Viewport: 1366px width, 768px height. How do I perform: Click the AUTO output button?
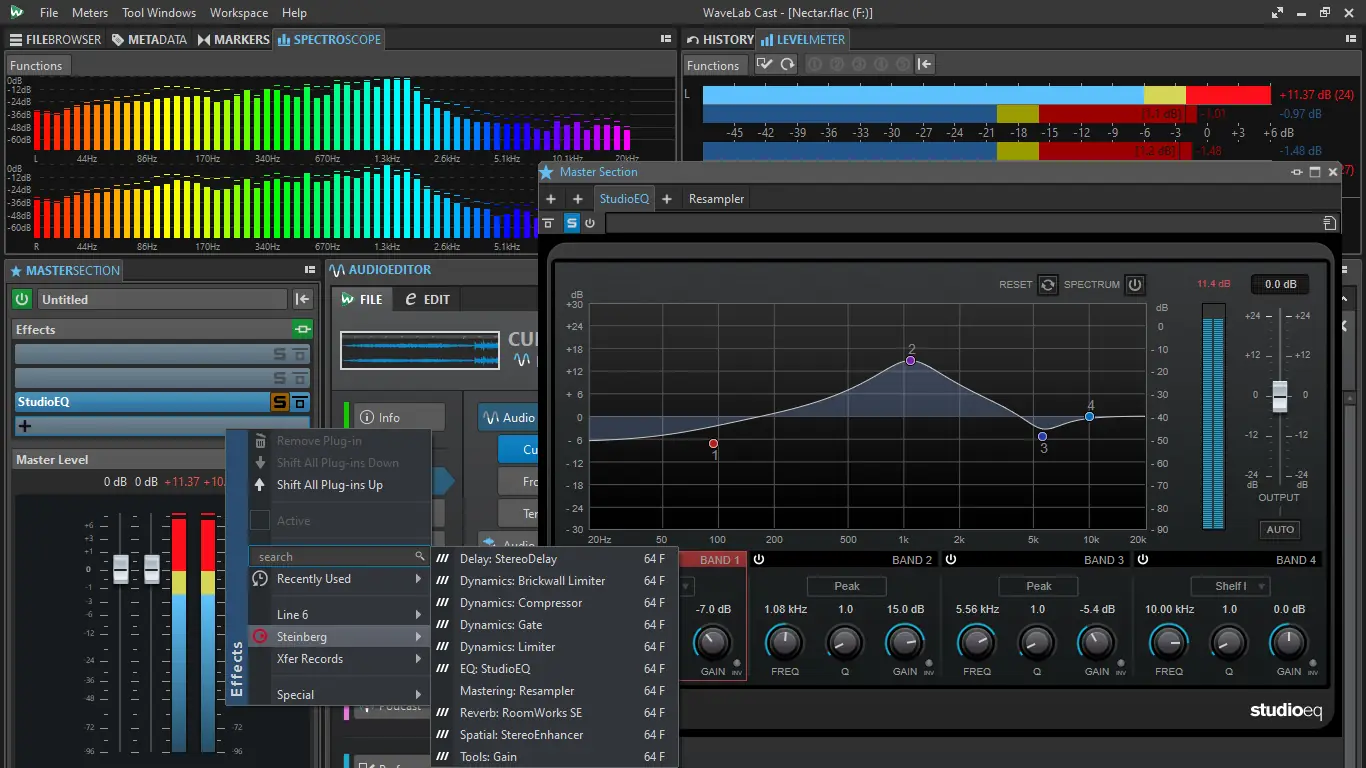pos(1279,530)
